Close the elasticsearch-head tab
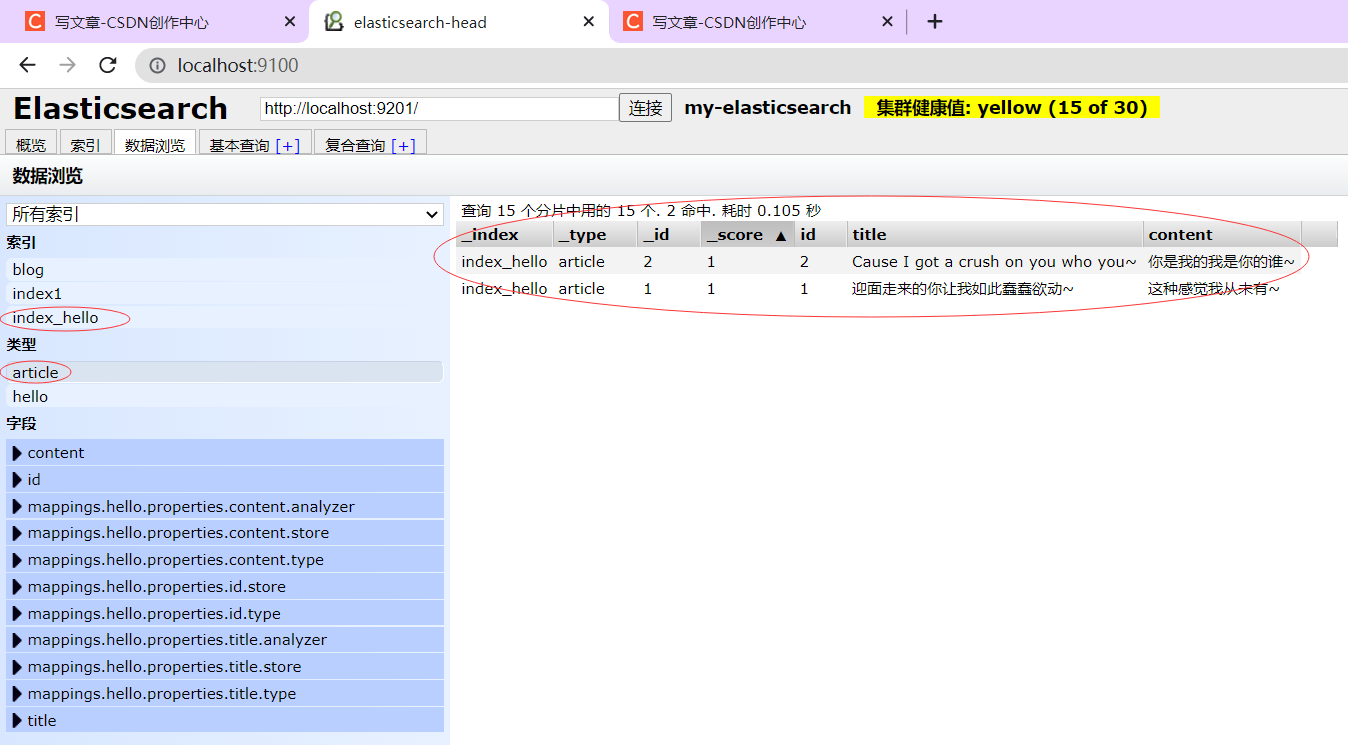Viewport: 1348px width, 754px height. pos(589,21)
